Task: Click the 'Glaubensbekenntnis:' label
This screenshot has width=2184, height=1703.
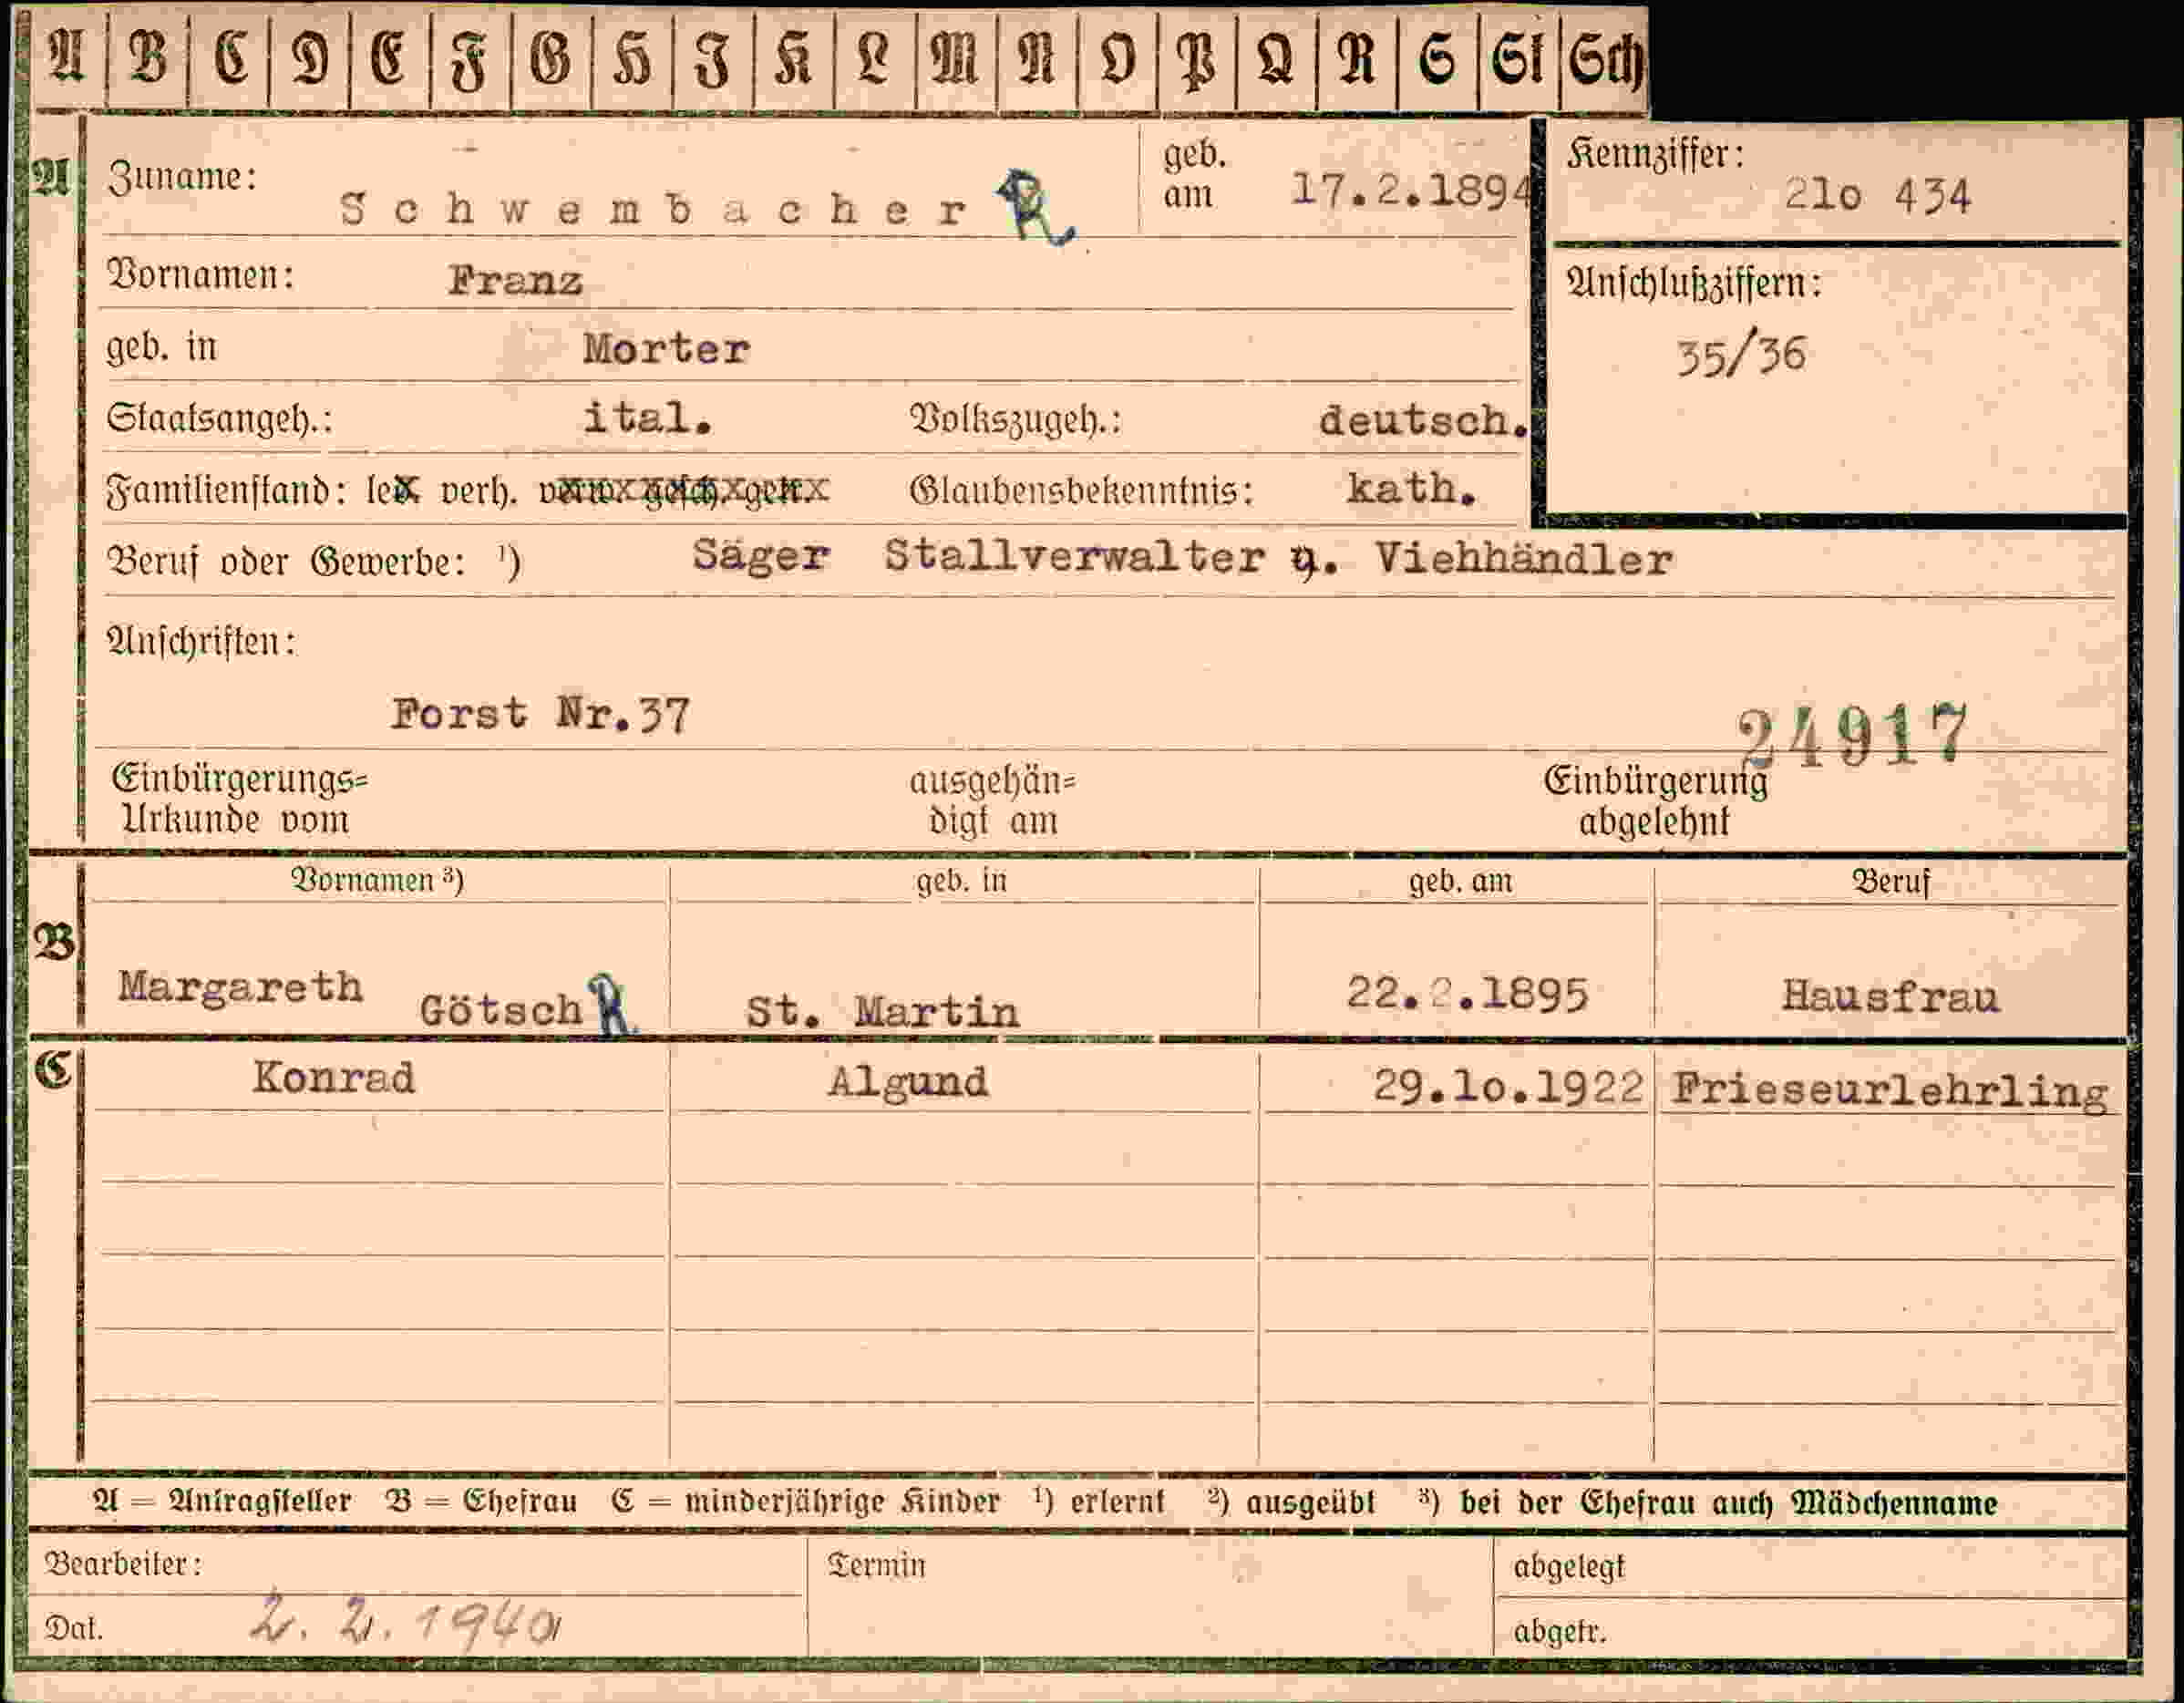Action: (1081, 491)
